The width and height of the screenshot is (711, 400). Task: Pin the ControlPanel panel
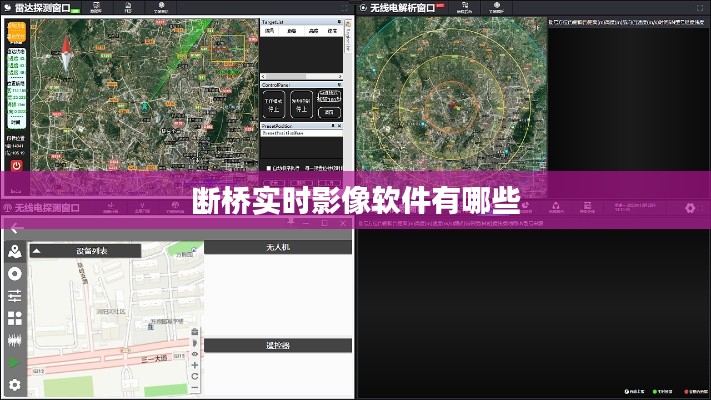point(339,85)
